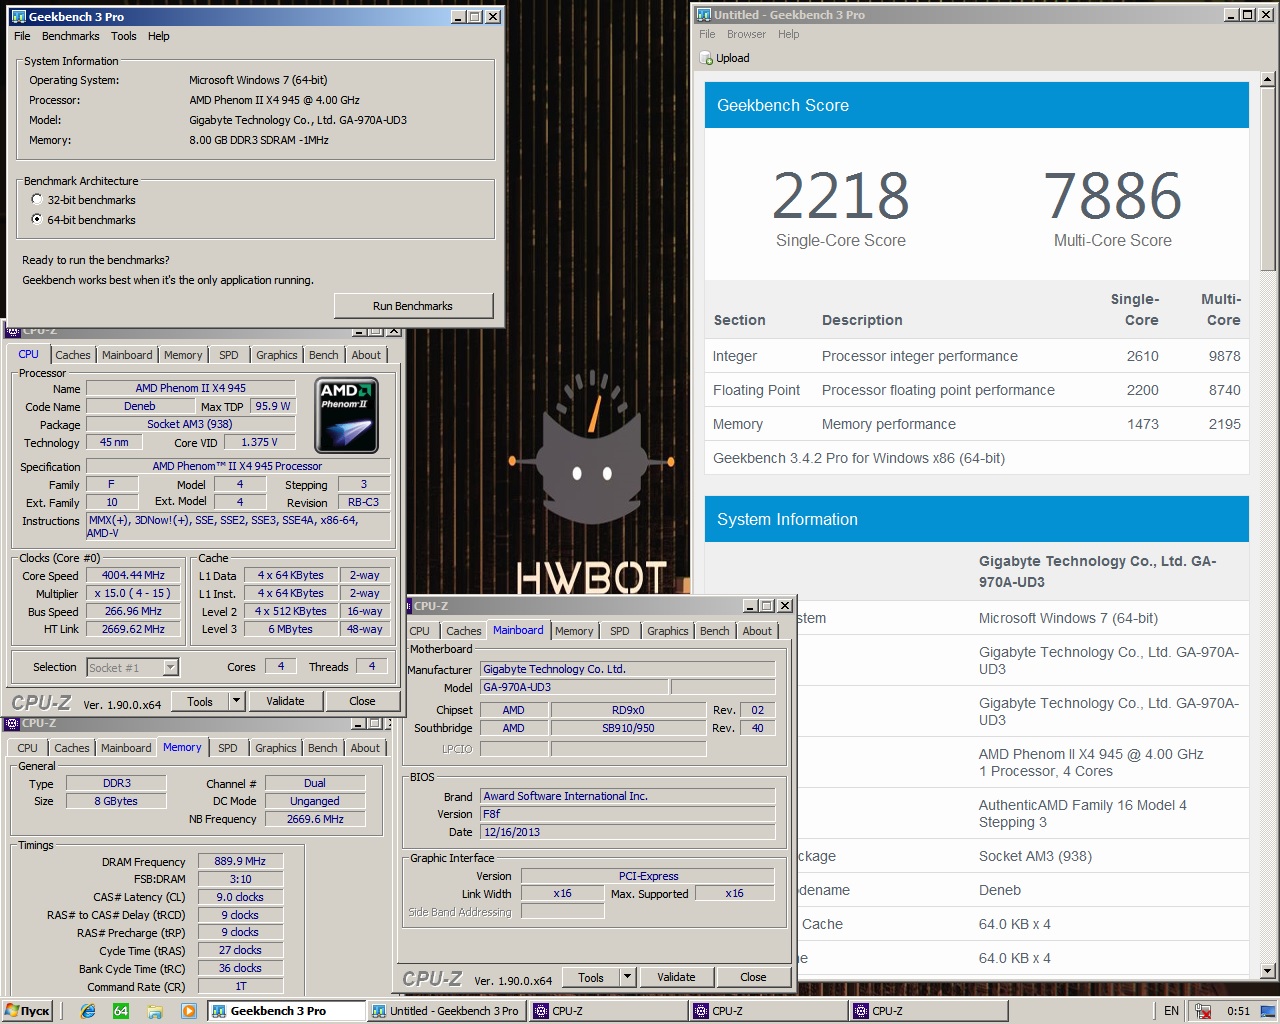Open the Windows Start (Пуск) button
The image size is (1280, 1024).
pyautogui.click(x=27, y=1011)
